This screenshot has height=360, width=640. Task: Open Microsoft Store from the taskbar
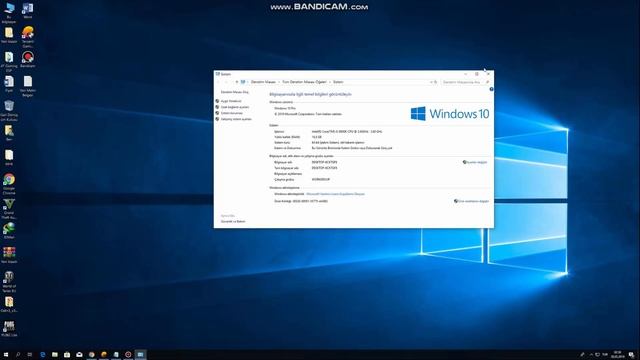coord(67,355)
